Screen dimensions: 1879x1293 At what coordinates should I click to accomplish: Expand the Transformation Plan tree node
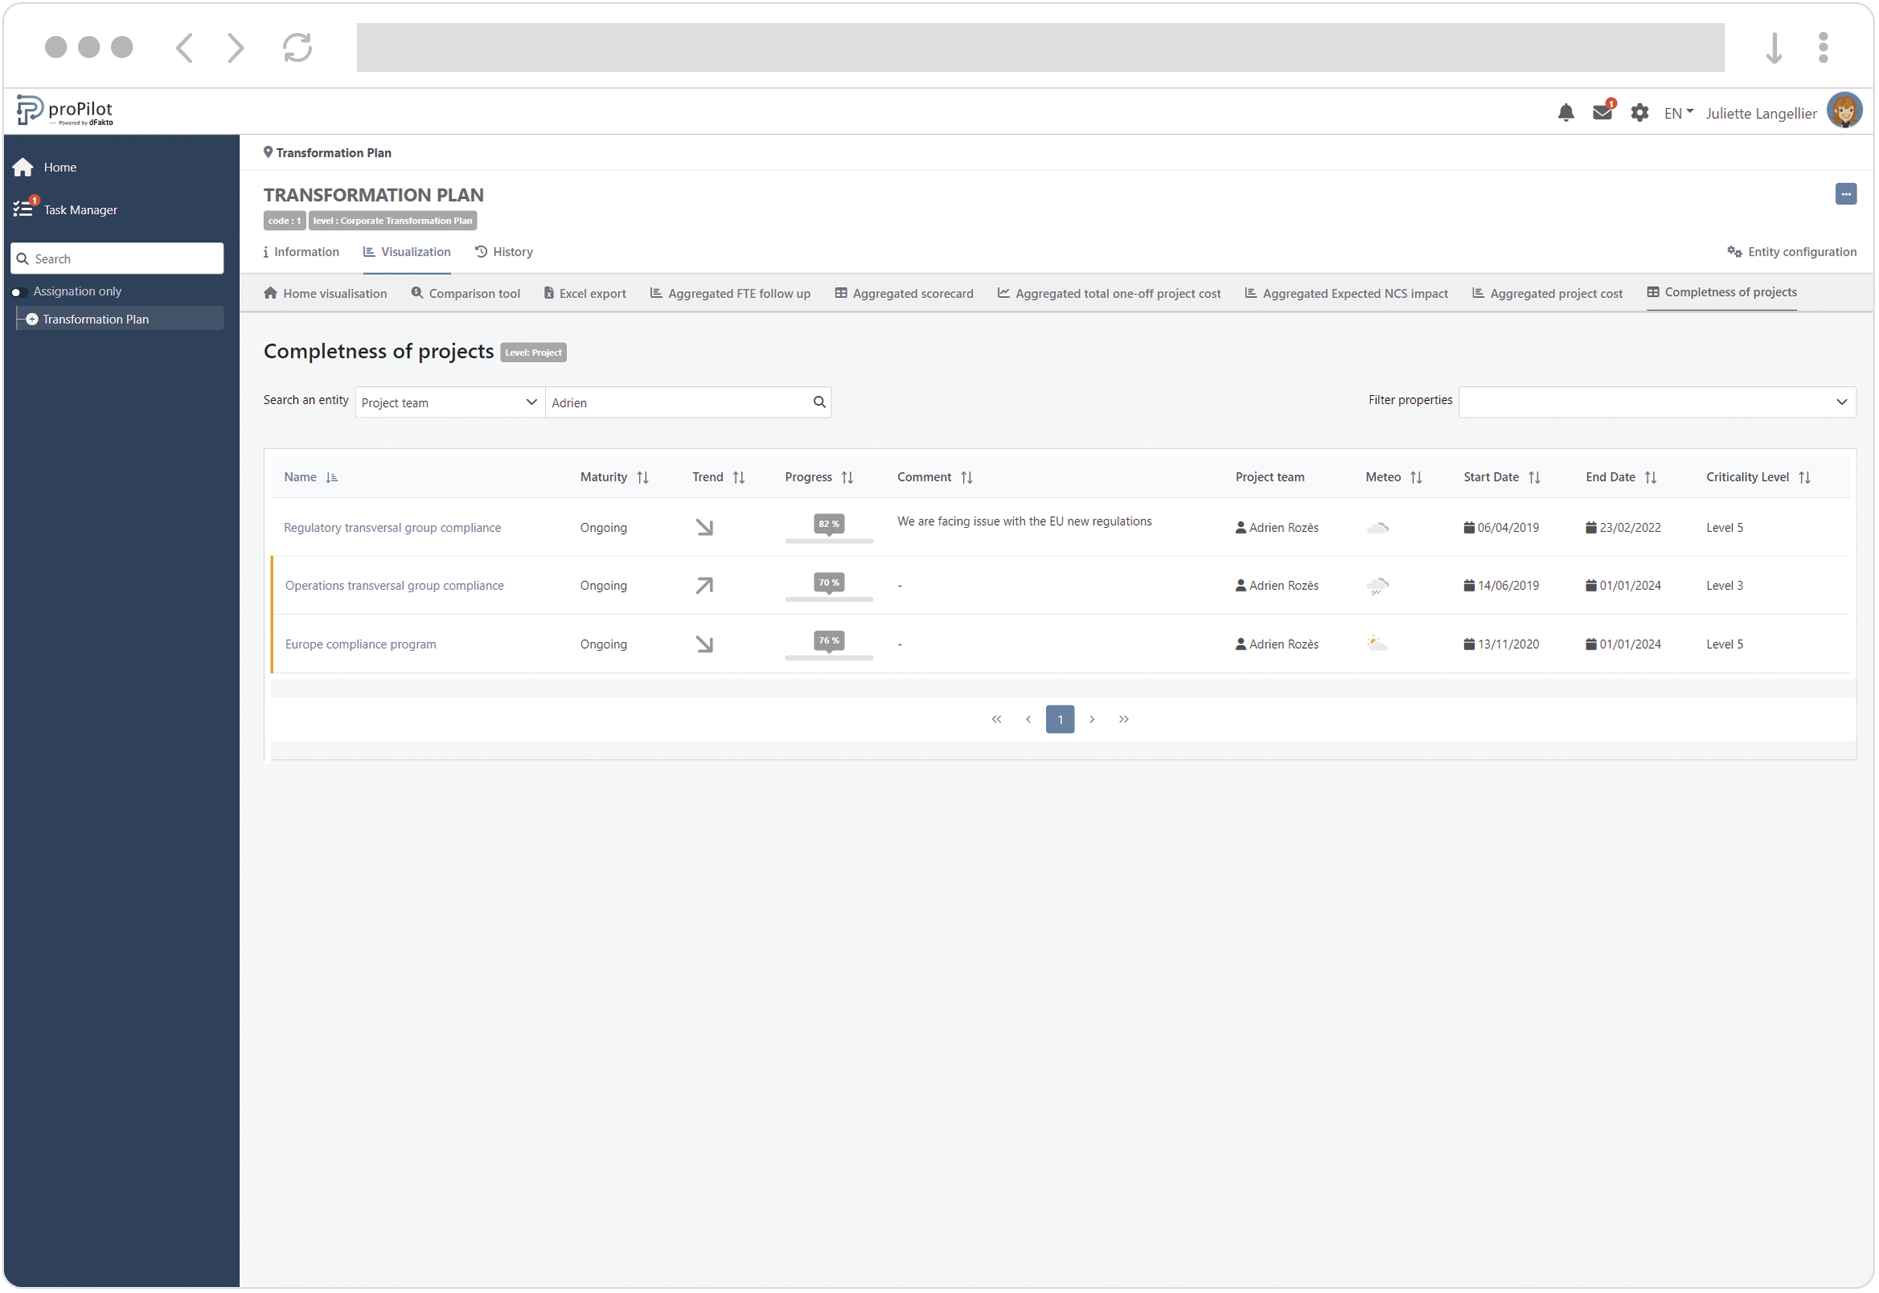32,320
